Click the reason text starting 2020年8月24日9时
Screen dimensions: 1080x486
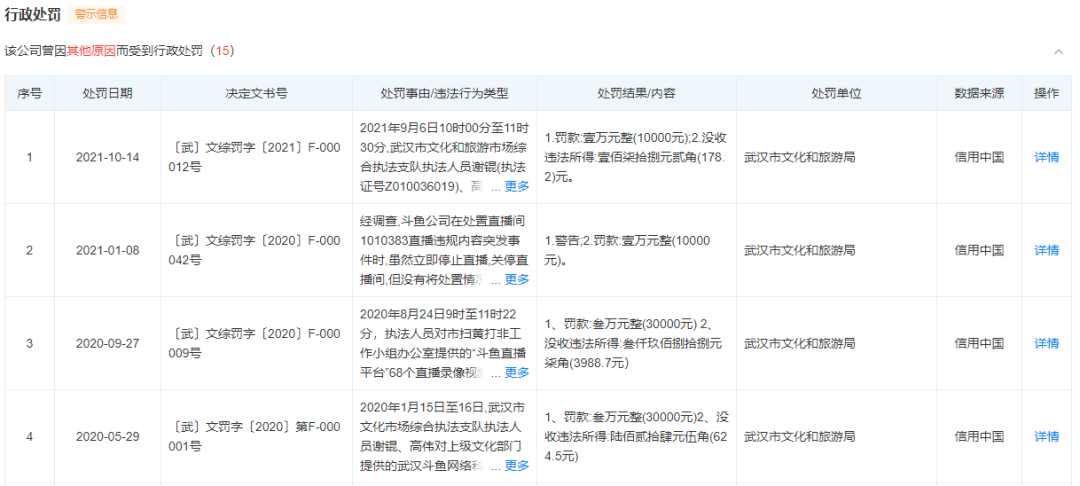[x=444, y=343]
